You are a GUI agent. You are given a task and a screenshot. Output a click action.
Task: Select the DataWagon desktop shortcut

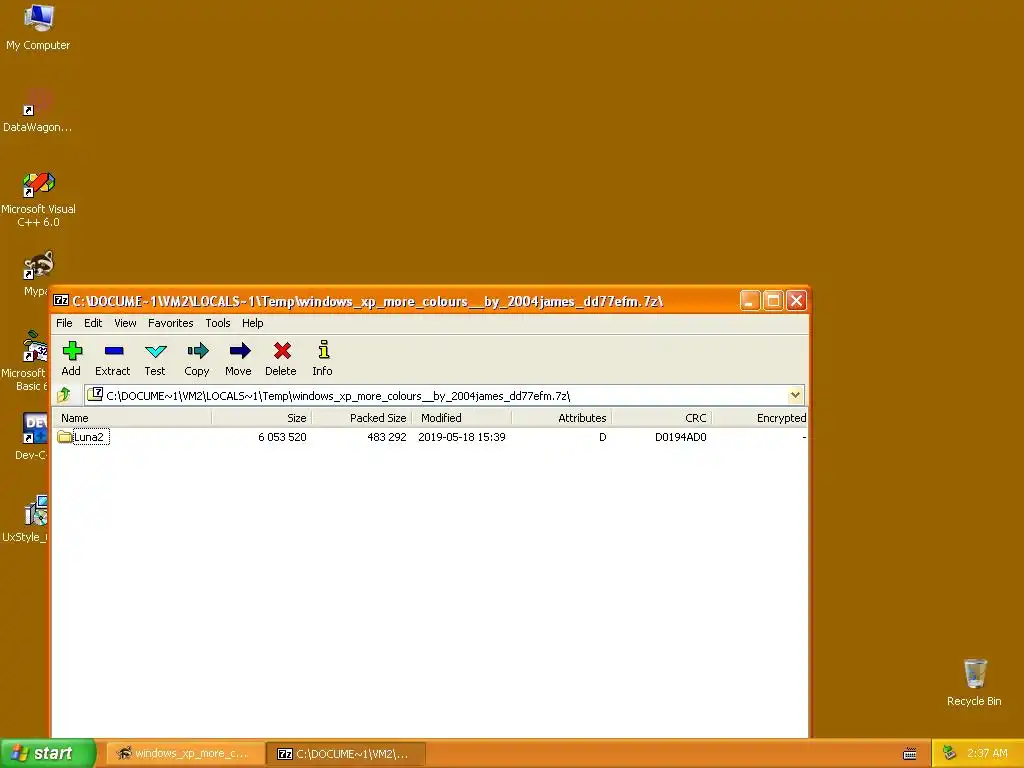click(x=38, y=103)
